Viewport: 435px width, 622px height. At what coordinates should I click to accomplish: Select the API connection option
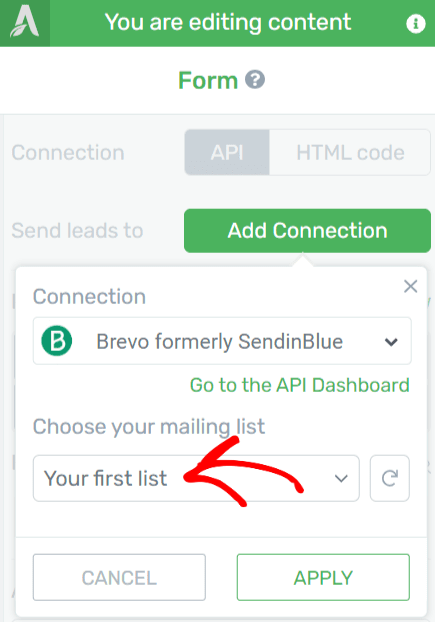click(227, 152)
